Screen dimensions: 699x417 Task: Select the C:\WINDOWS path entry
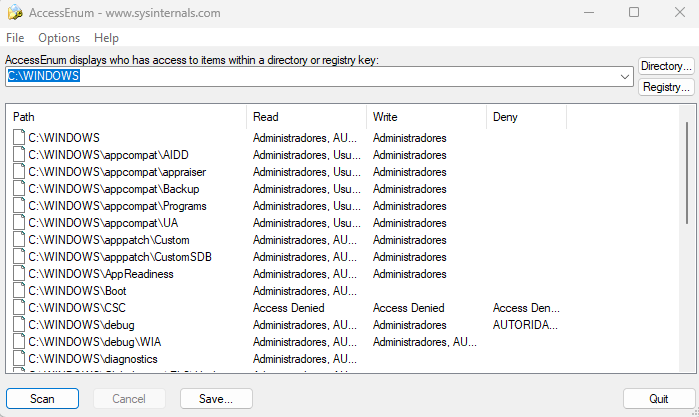coord(64,138)
